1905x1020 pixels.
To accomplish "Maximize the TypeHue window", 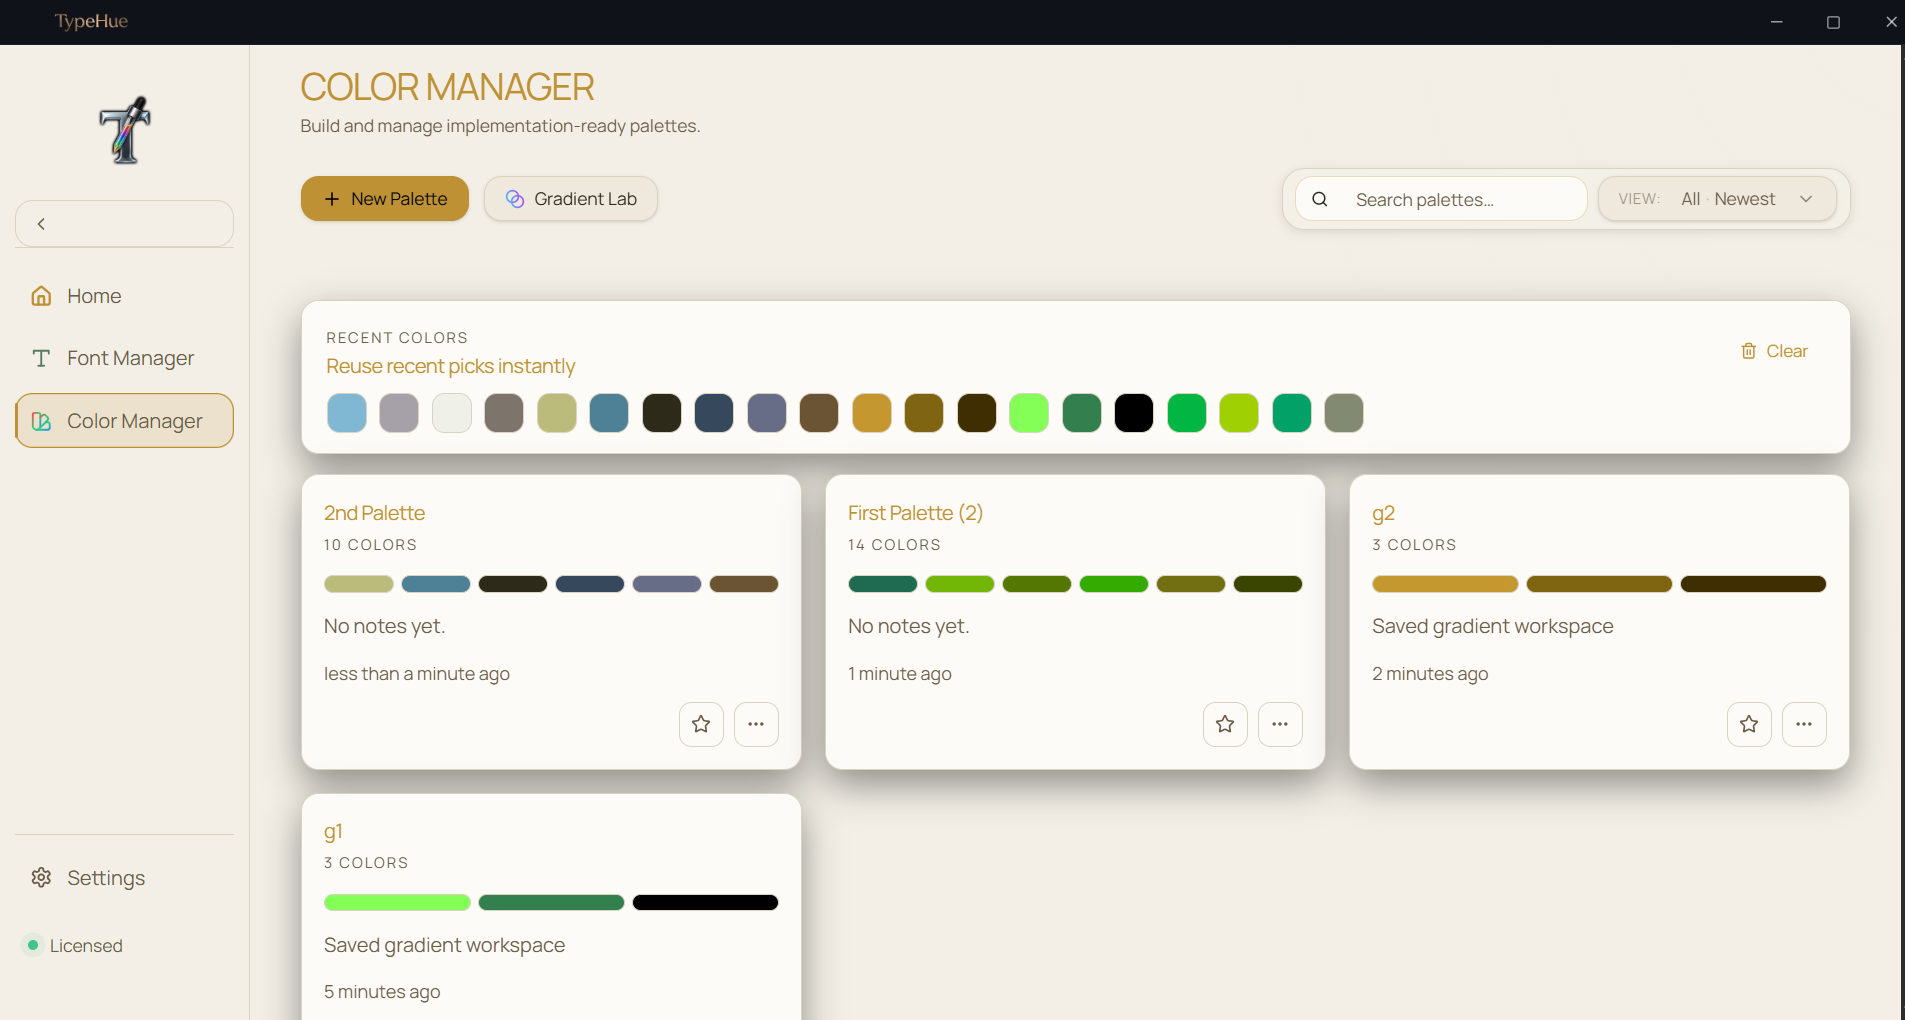I will pos(1833,22).
